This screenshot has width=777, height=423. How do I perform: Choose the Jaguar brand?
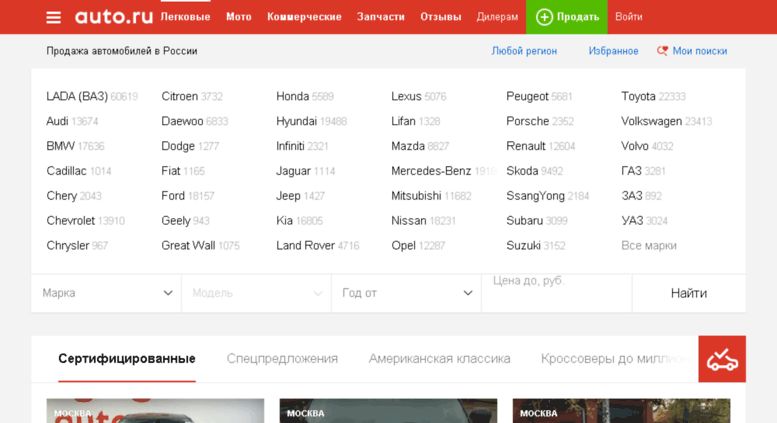tap(293, 171)
